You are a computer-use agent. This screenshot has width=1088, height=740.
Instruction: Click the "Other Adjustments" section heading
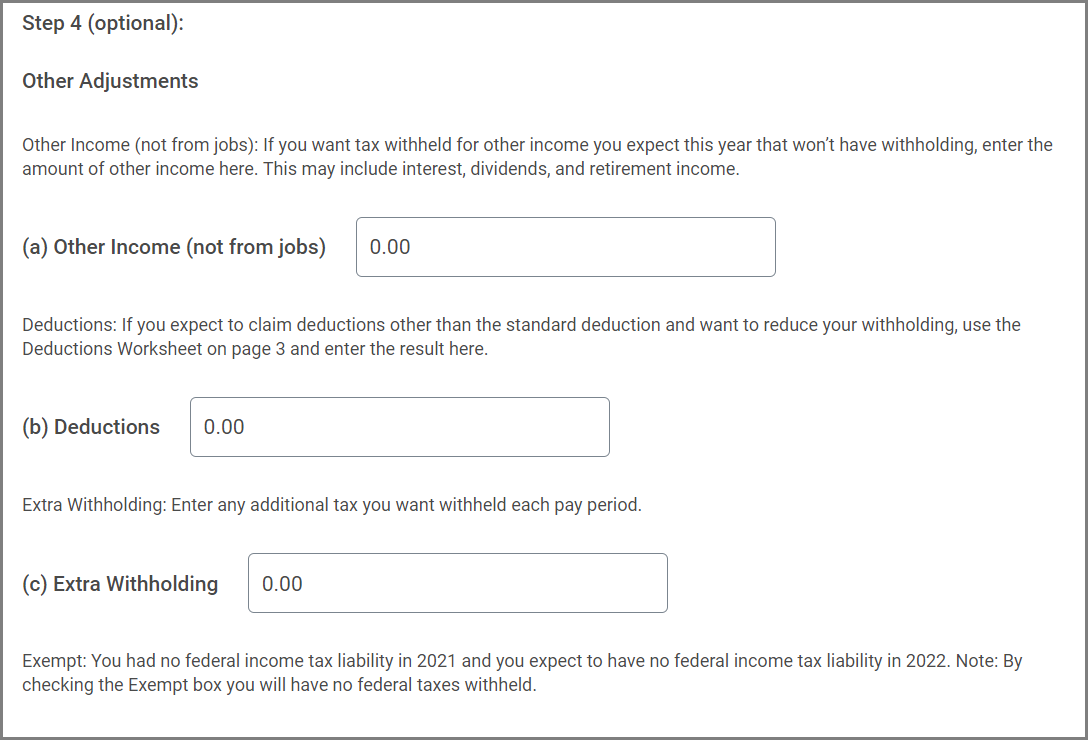click(110, 81)
